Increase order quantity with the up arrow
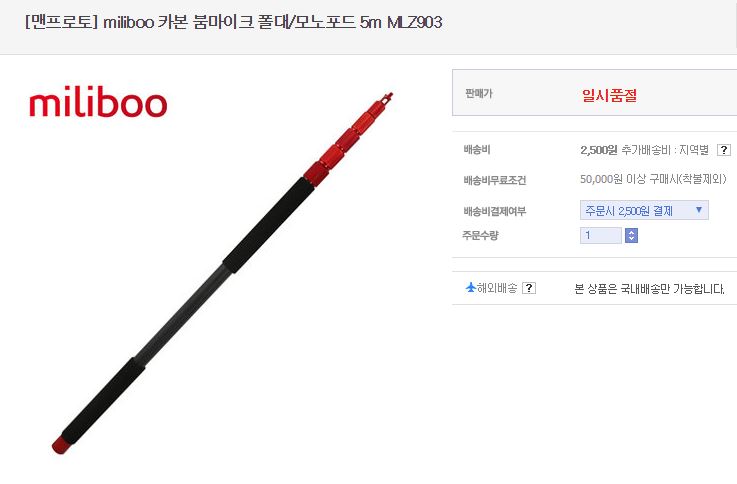 [631, 232]
